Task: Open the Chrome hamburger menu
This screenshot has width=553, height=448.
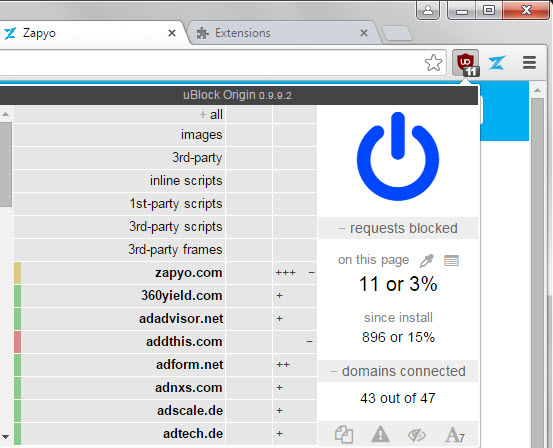Action: [529, 63]
